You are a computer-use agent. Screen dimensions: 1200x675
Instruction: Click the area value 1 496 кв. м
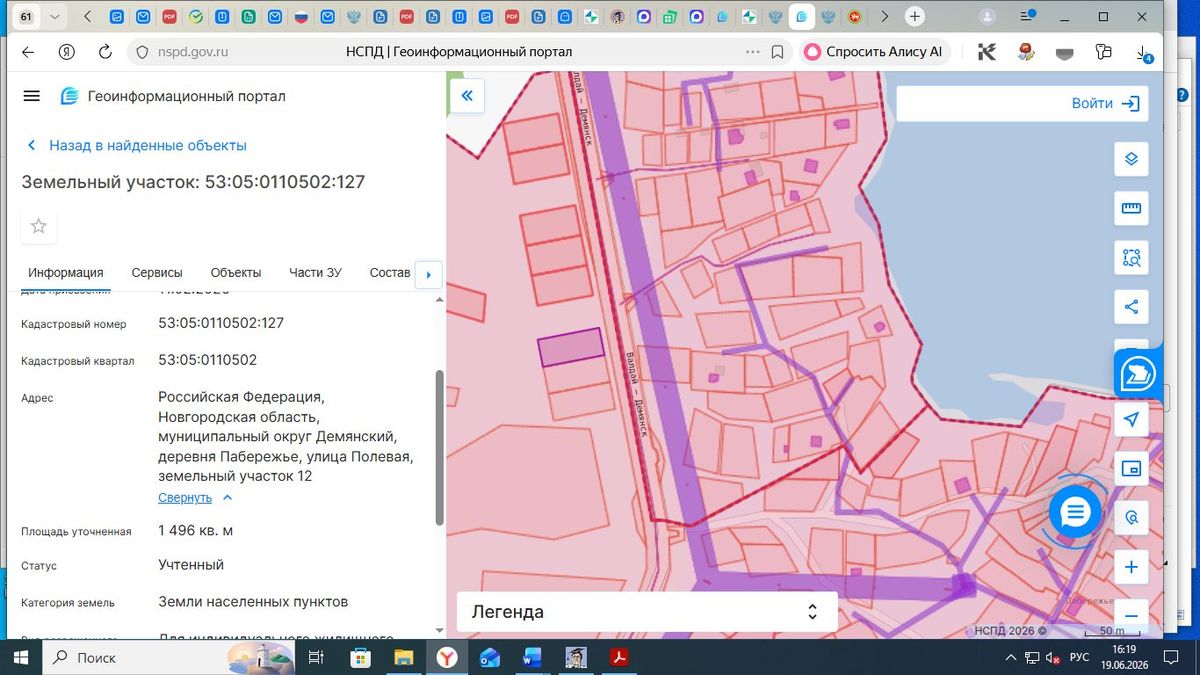[196, 530]
